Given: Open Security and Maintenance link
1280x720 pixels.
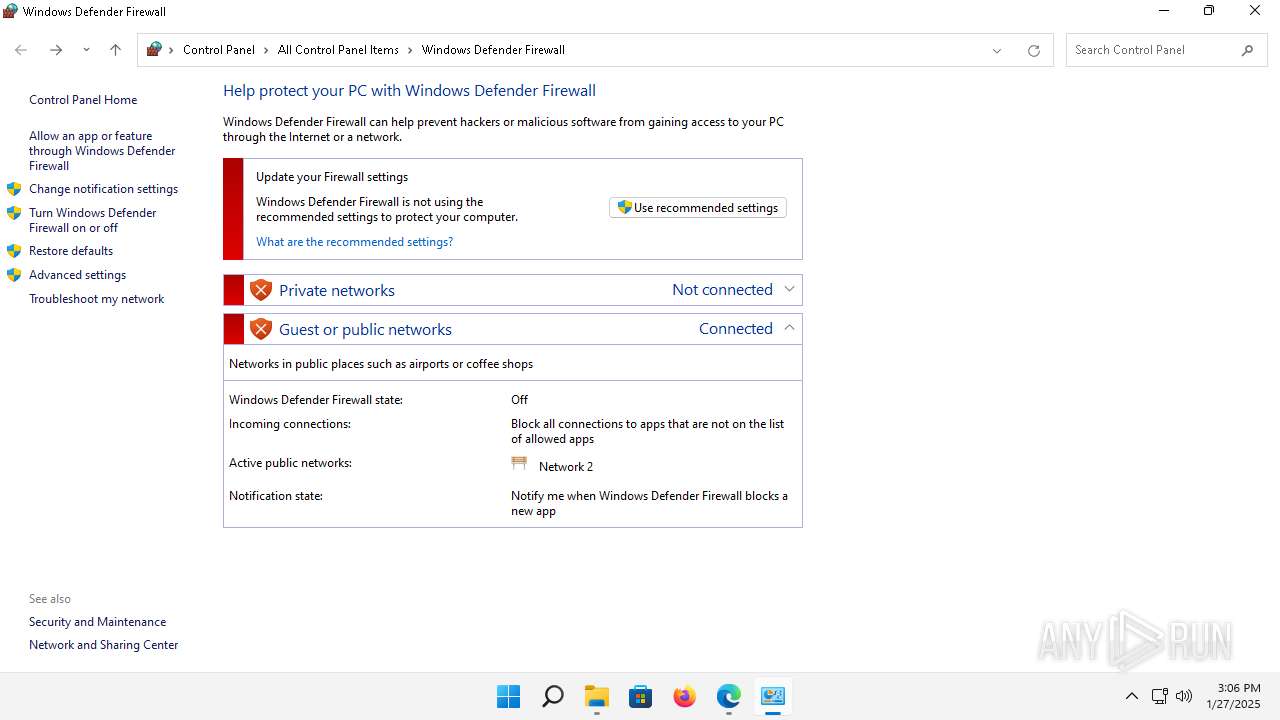Looking at the screenshot, I should [97, 622].
